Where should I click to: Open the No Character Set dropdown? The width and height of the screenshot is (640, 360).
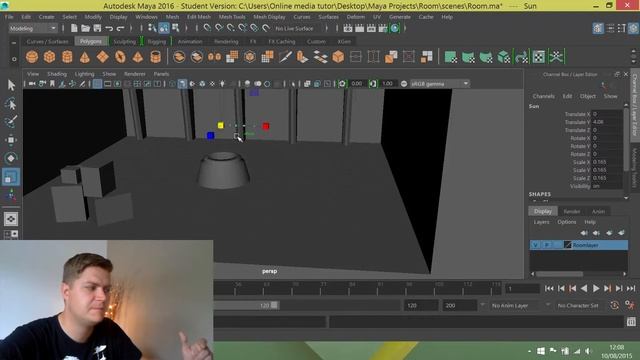click(x=579, y=305)
